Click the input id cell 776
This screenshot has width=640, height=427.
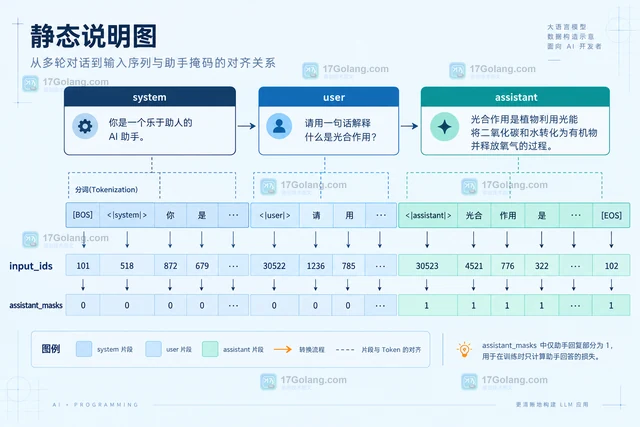pos(508,266)
